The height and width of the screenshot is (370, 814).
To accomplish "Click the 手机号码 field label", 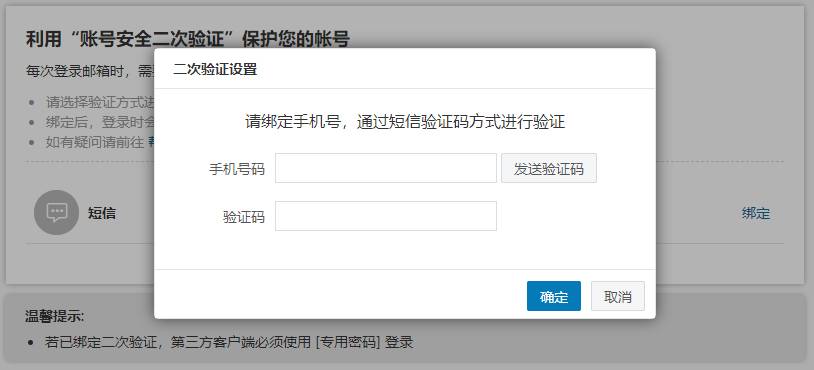I will click(237, 169).
